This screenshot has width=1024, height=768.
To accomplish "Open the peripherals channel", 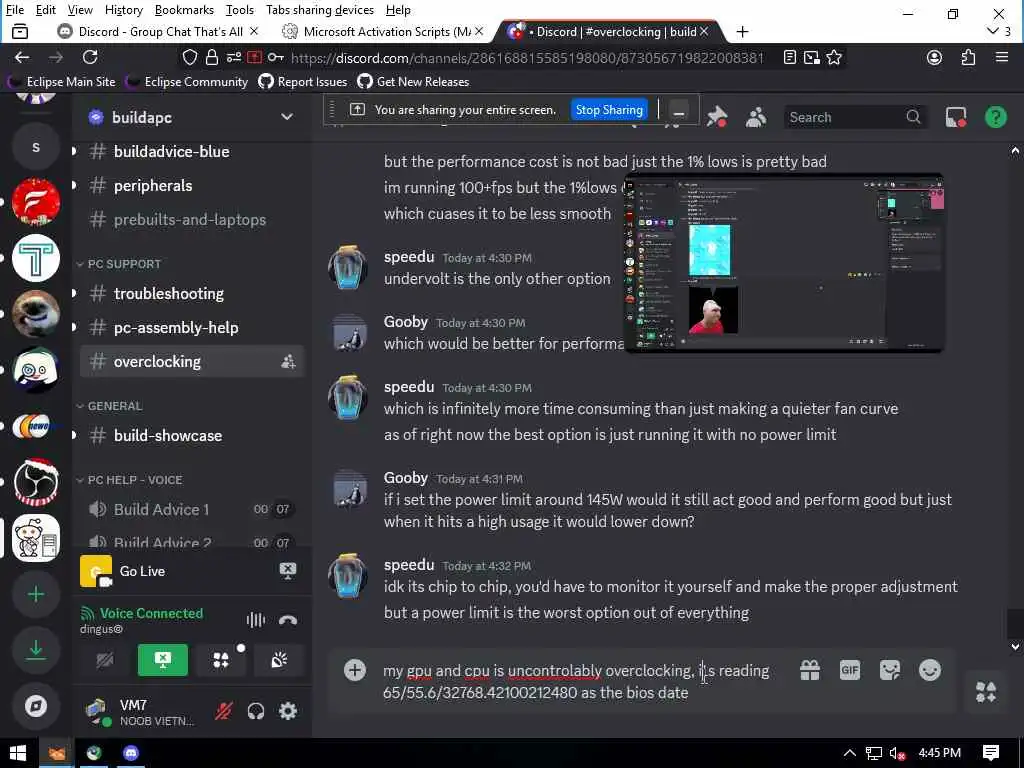I will [x=190, y=185].
